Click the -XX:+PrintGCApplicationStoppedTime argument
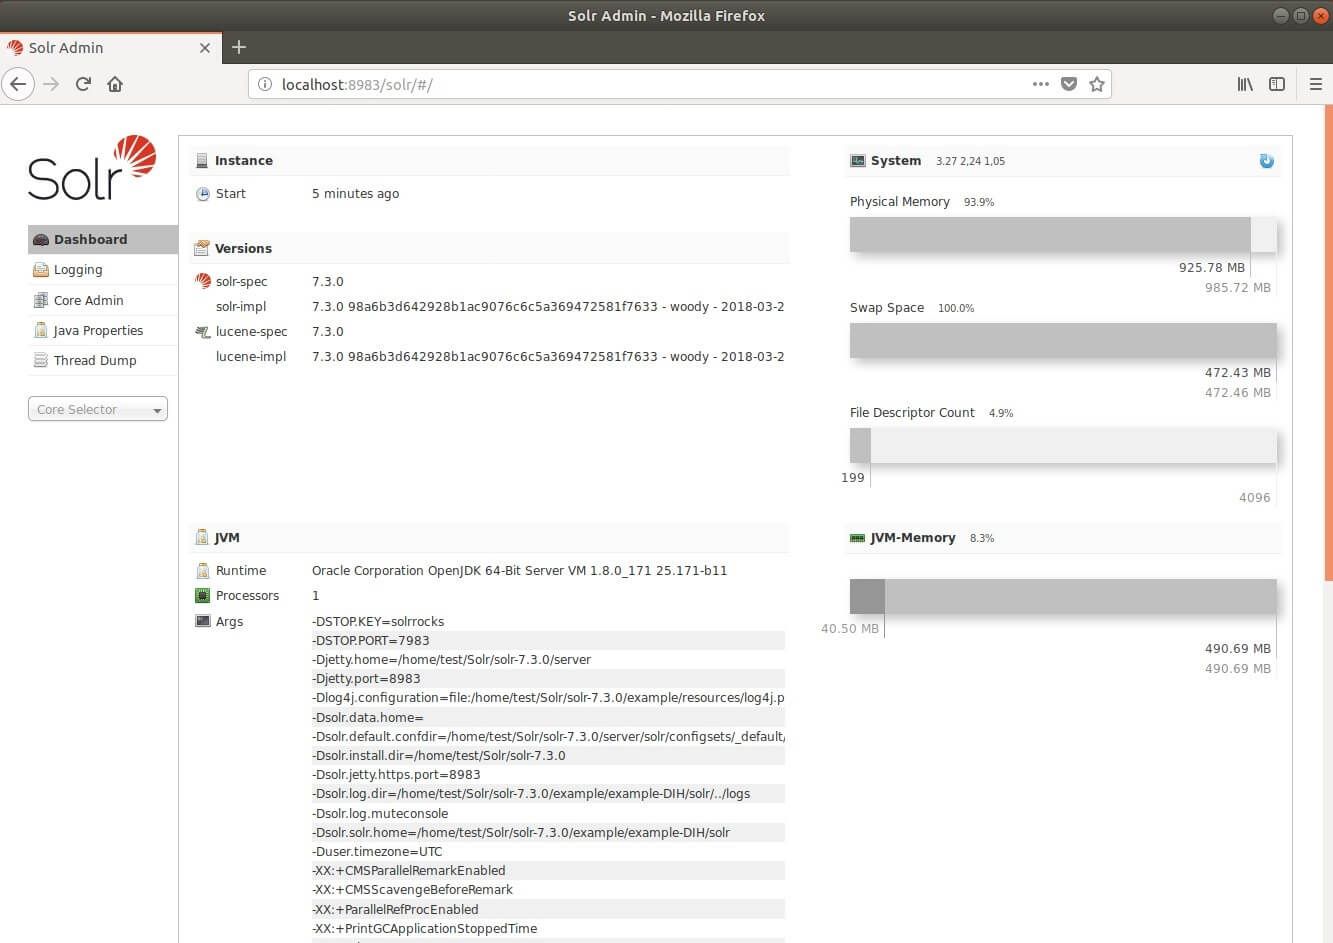 tap(425, 928)
